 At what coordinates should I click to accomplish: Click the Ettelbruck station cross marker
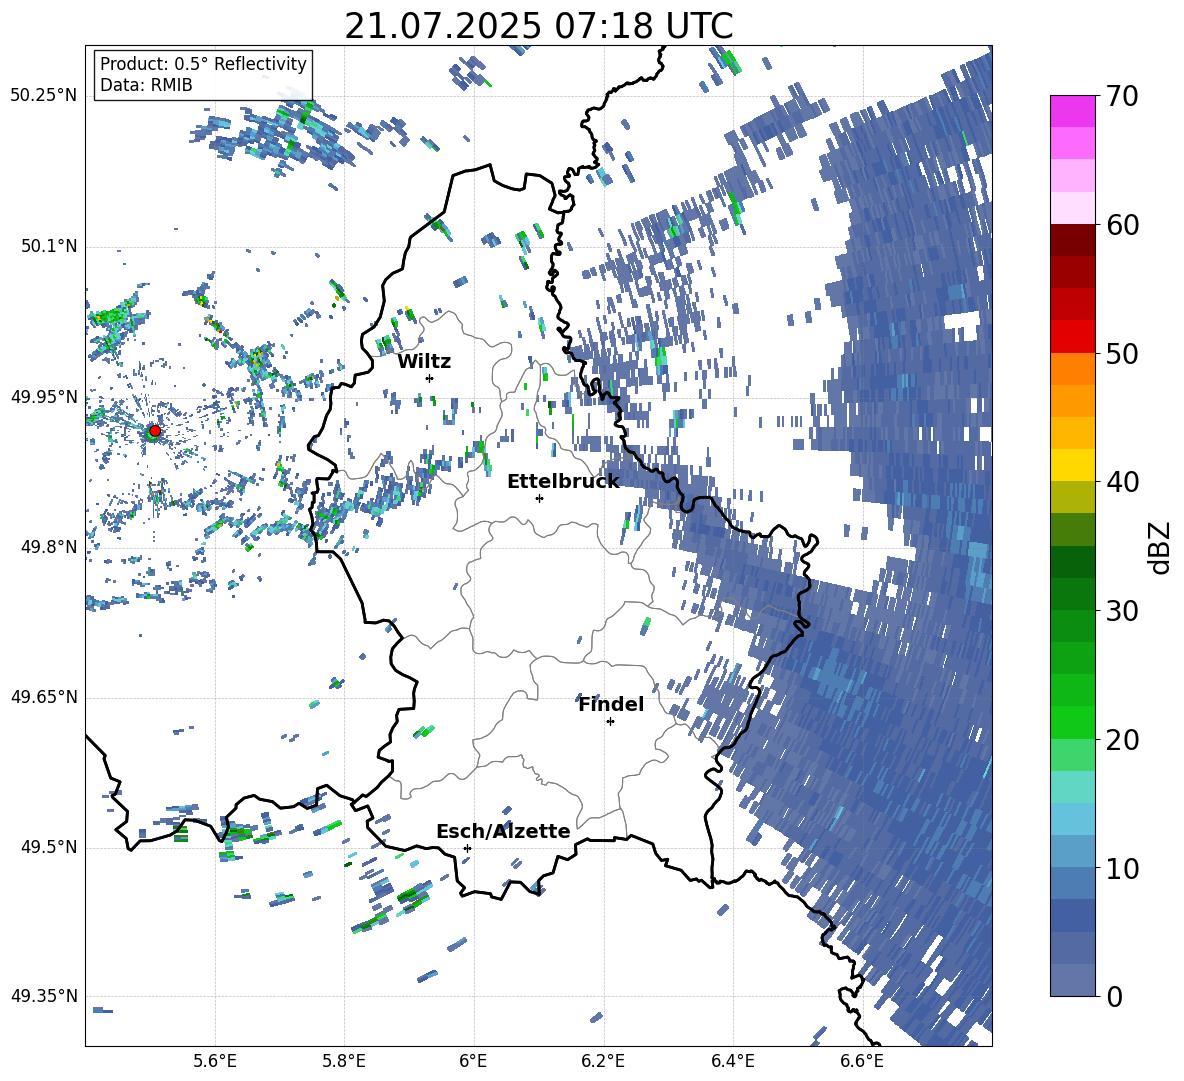point(539,498)
